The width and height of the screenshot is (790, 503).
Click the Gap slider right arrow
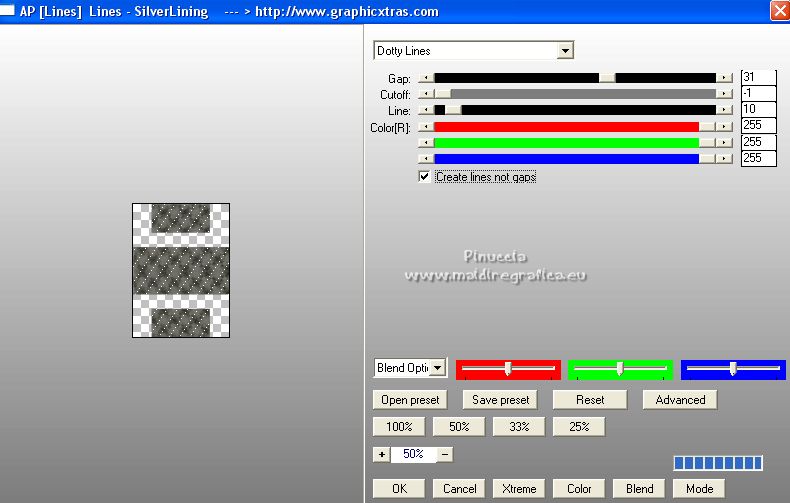(724, 78)
